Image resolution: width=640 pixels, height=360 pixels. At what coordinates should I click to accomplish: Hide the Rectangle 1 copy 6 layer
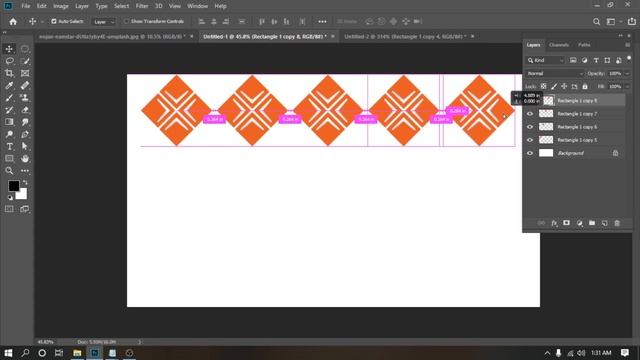coord(530,127)
